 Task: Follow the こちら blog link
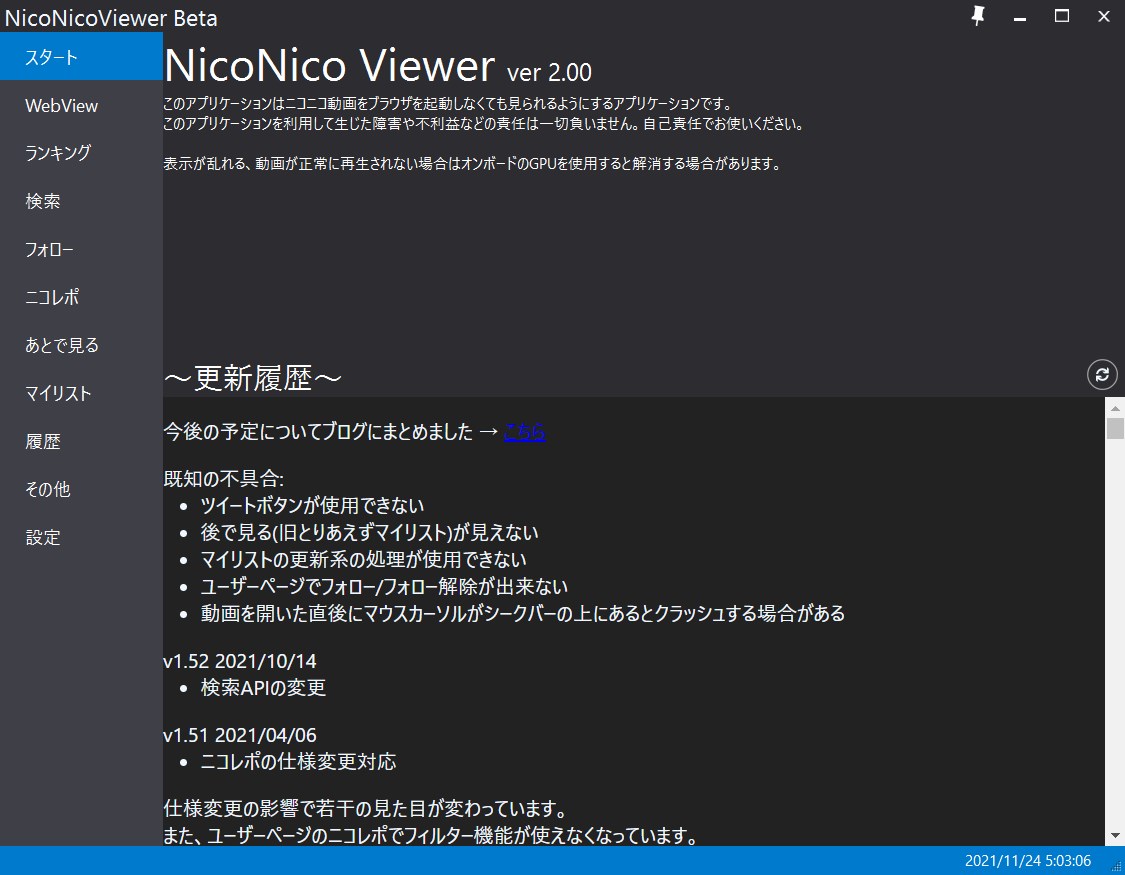524,432
